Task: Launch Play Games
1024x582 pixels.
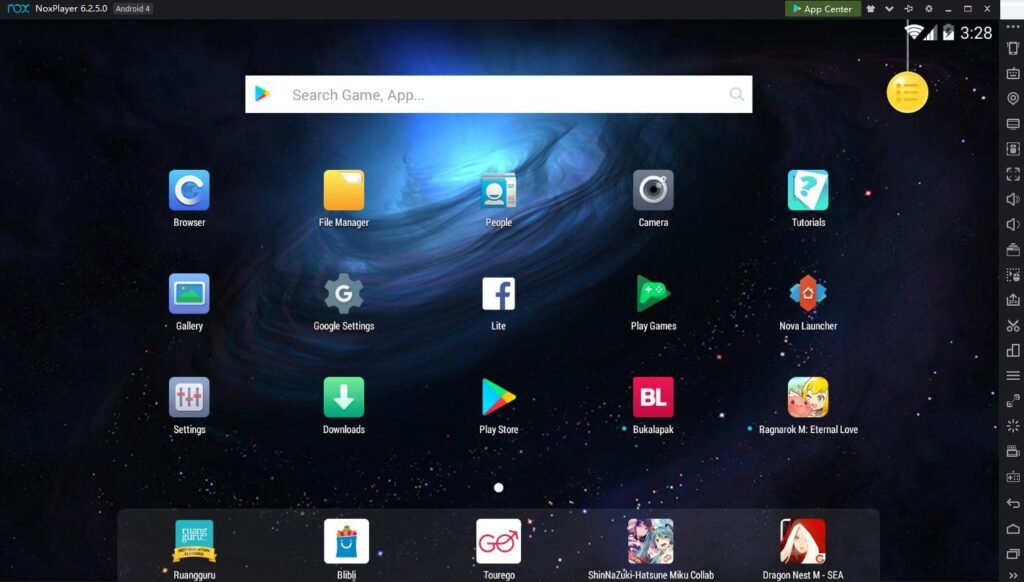Action: pyautogui.click(x=653, y=293)
